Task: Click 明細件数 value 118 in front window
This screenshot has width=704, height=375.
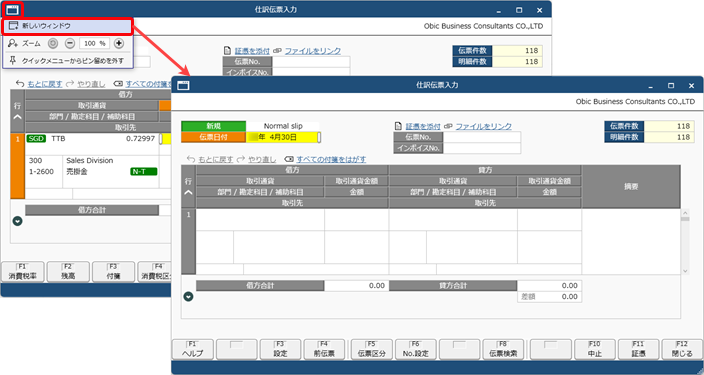Action: pyautogui.click(x=669, y=137)
